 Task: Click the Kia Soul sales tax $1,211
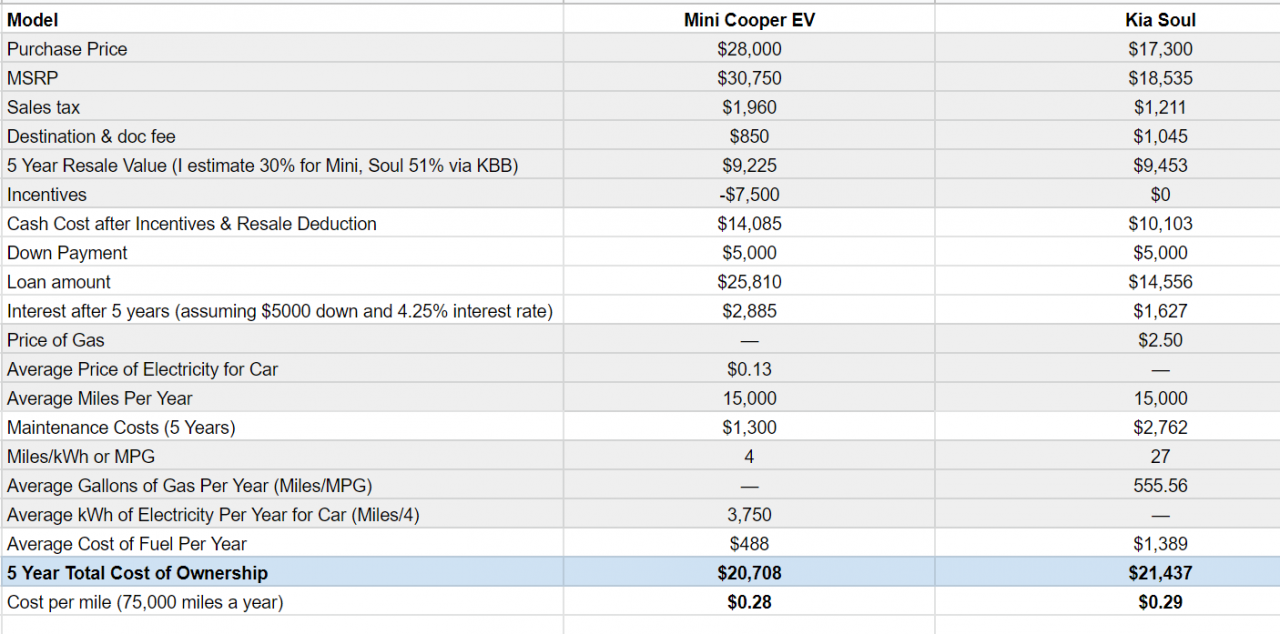(x=1160, y=107)
